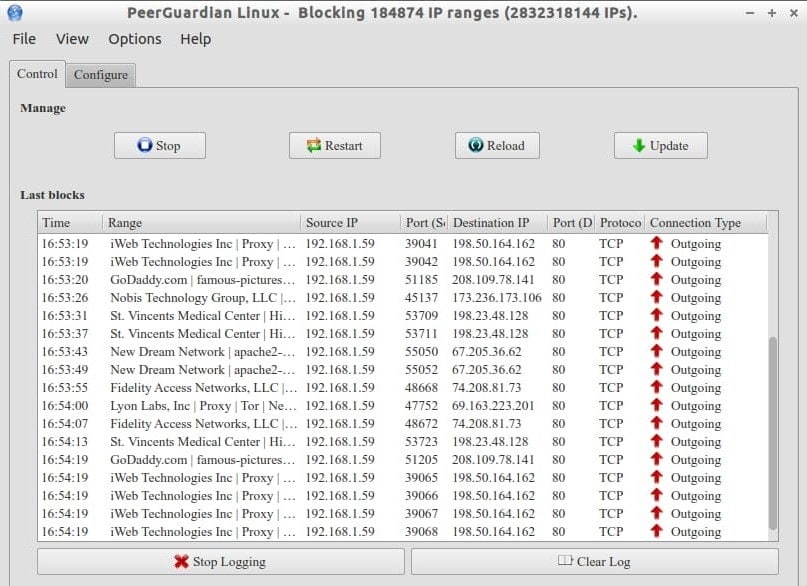
Task: Click outgoing arrow icon for source port 53711
Action: coord(656,333)
